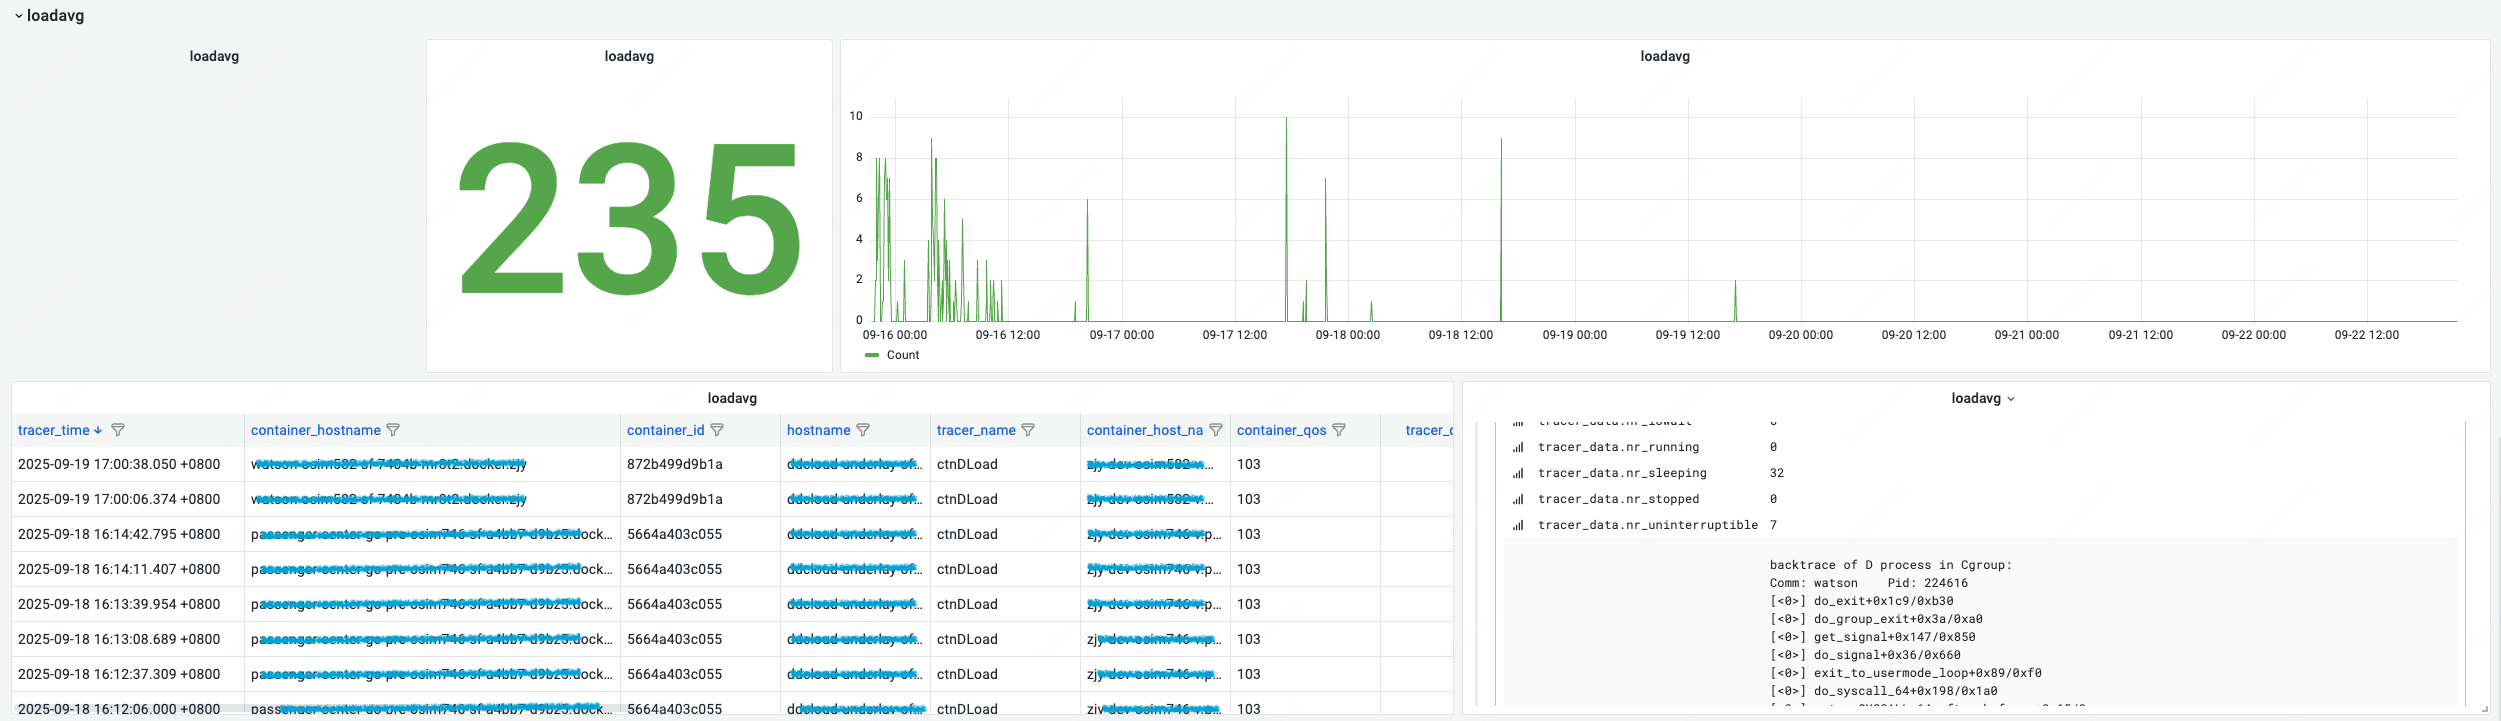Open the loadavg table panel title
The width and height of the screenshot is (2501, 721).
[x=732, y=398]
